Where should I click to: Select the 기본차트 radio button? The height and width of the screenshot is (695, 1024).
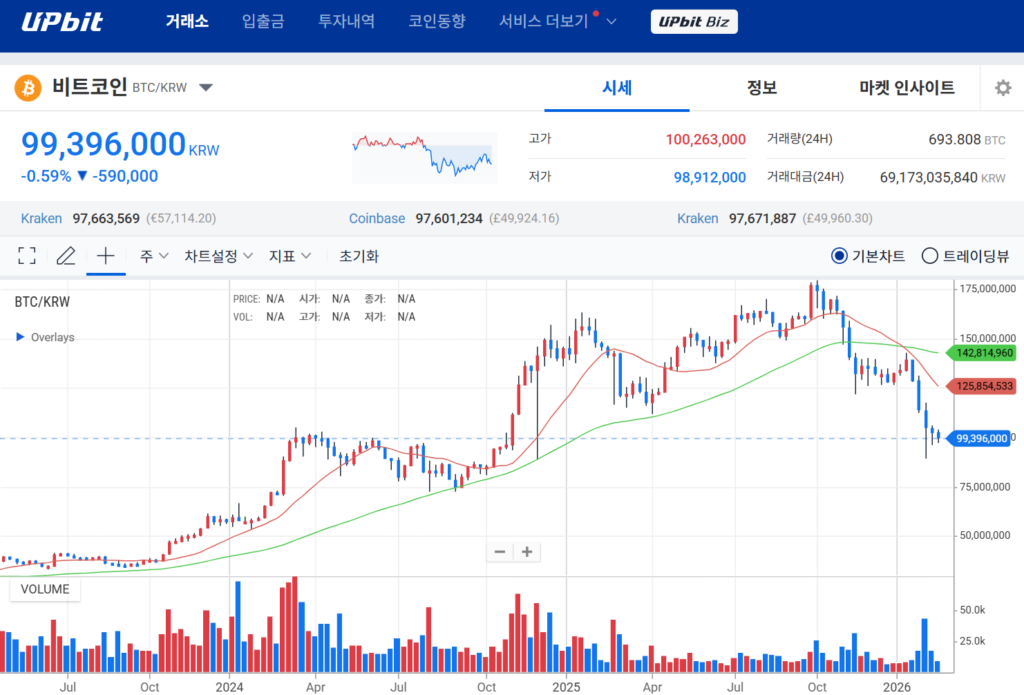(x=839, y=256)
